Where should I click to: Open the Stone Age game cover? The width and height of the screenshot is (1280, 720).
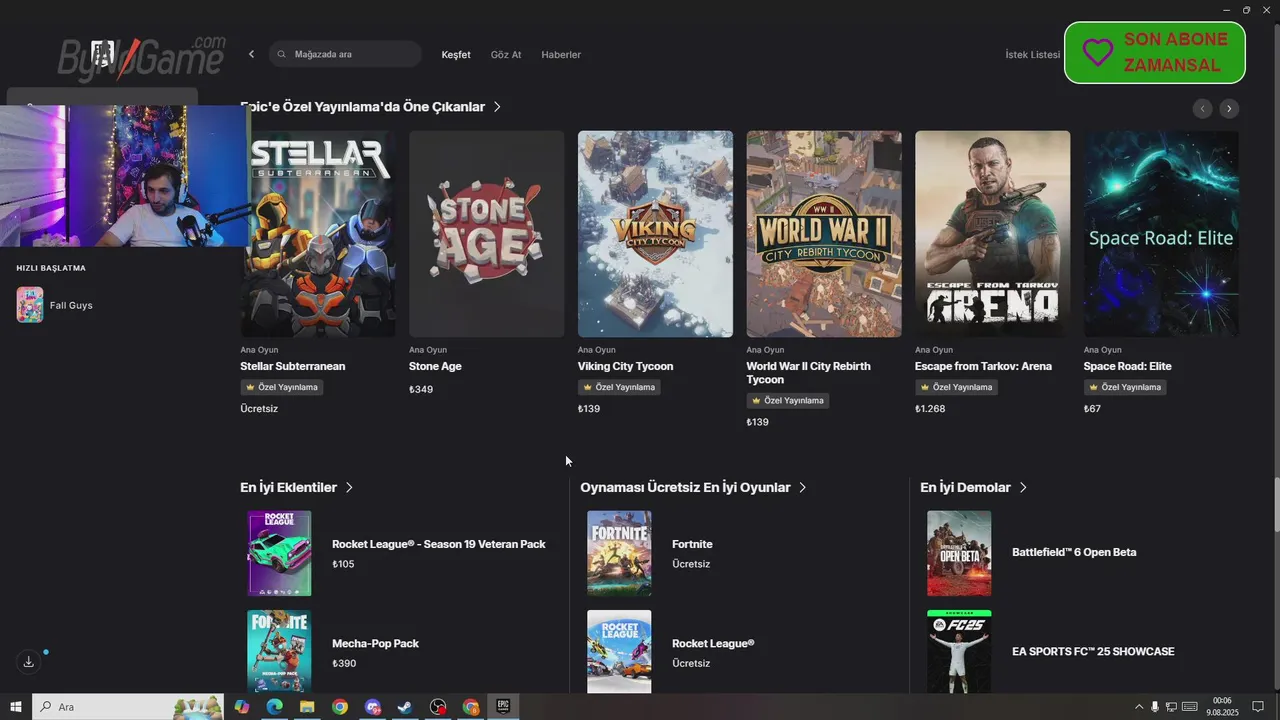point(486,234)
